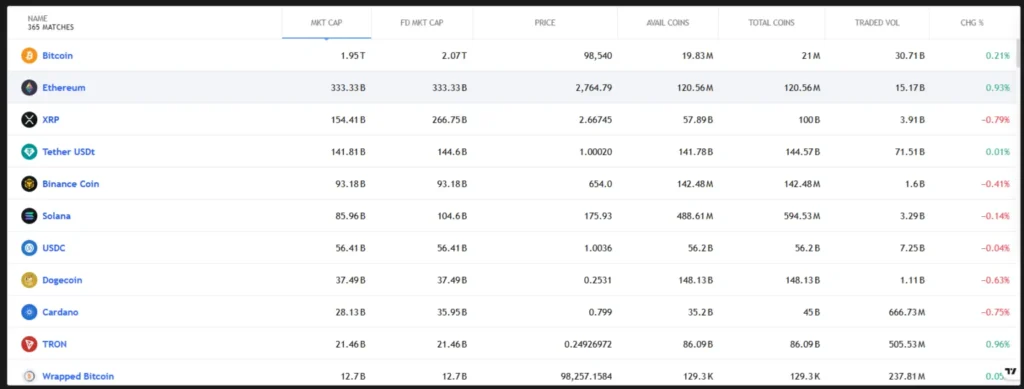The width and height of the screenshot is (1024, 389).
Task: Sort by TRADED VOL column header
Action: click(x=877, y=23)
